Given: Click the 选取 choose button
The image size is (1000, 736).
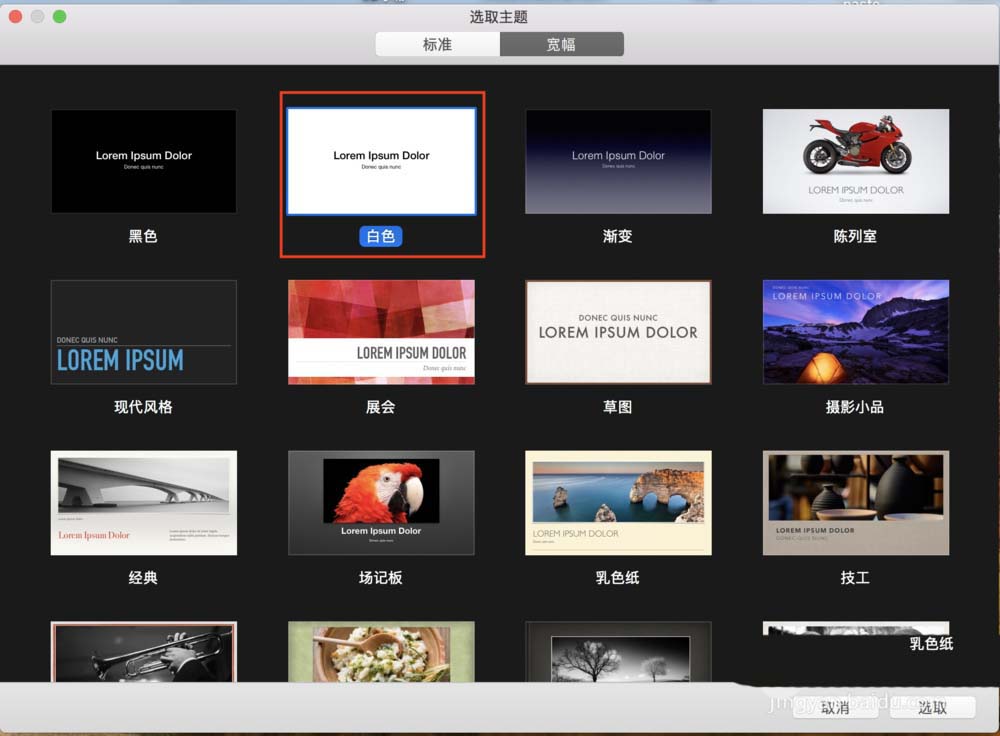Looking at the screenshot, I should click(932, 707).
